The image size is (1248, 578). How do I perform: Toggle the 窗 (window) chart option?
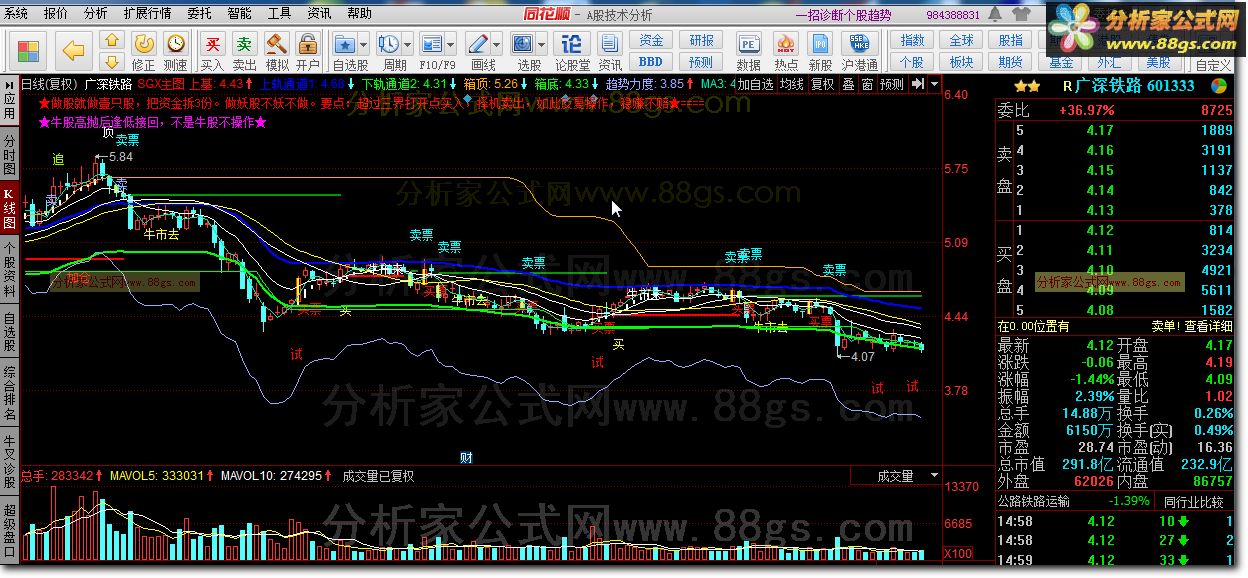tap(867, 85)
